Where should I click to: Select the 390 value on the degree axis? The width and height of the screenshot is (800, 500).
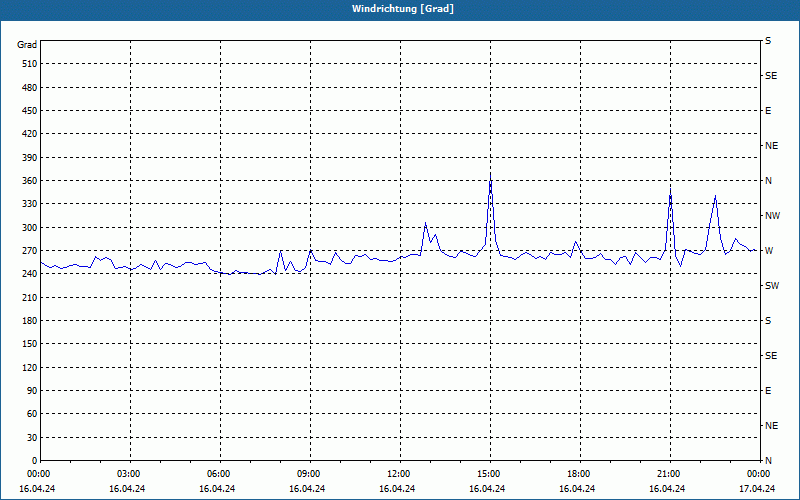coord(29,157)
